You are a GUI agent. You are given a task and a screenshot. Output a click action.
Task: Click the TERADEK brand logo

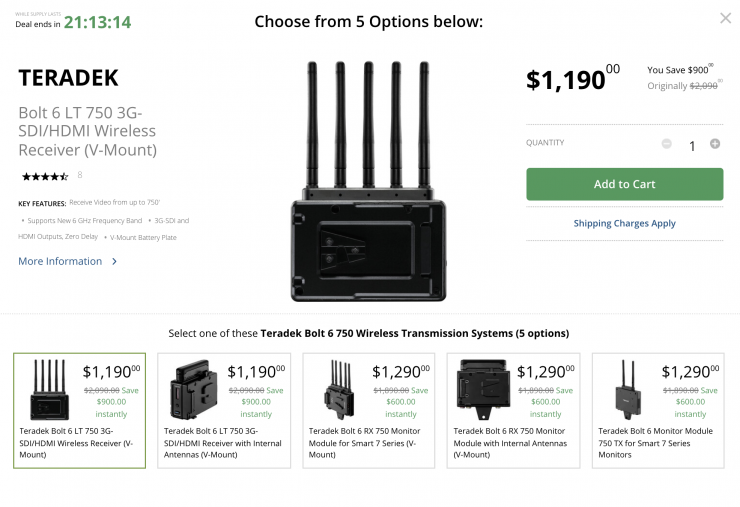(x=68, y=77)
